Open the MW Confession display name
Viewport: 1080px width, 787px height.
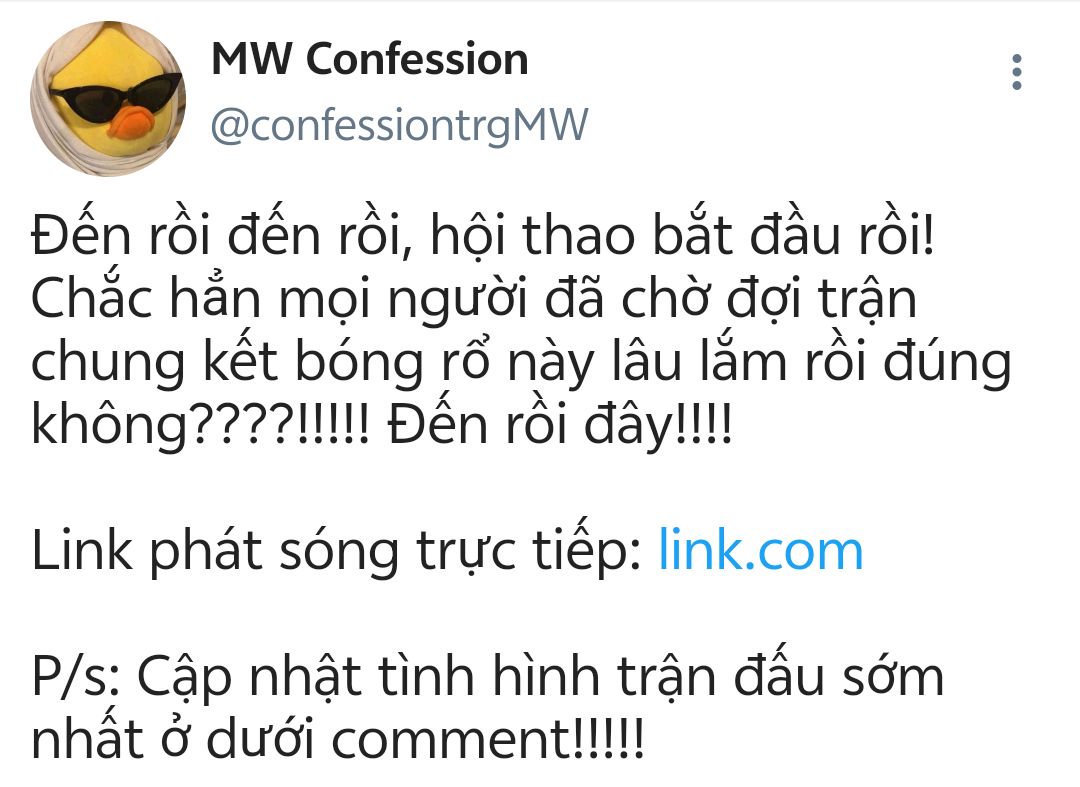click(369, 60)
